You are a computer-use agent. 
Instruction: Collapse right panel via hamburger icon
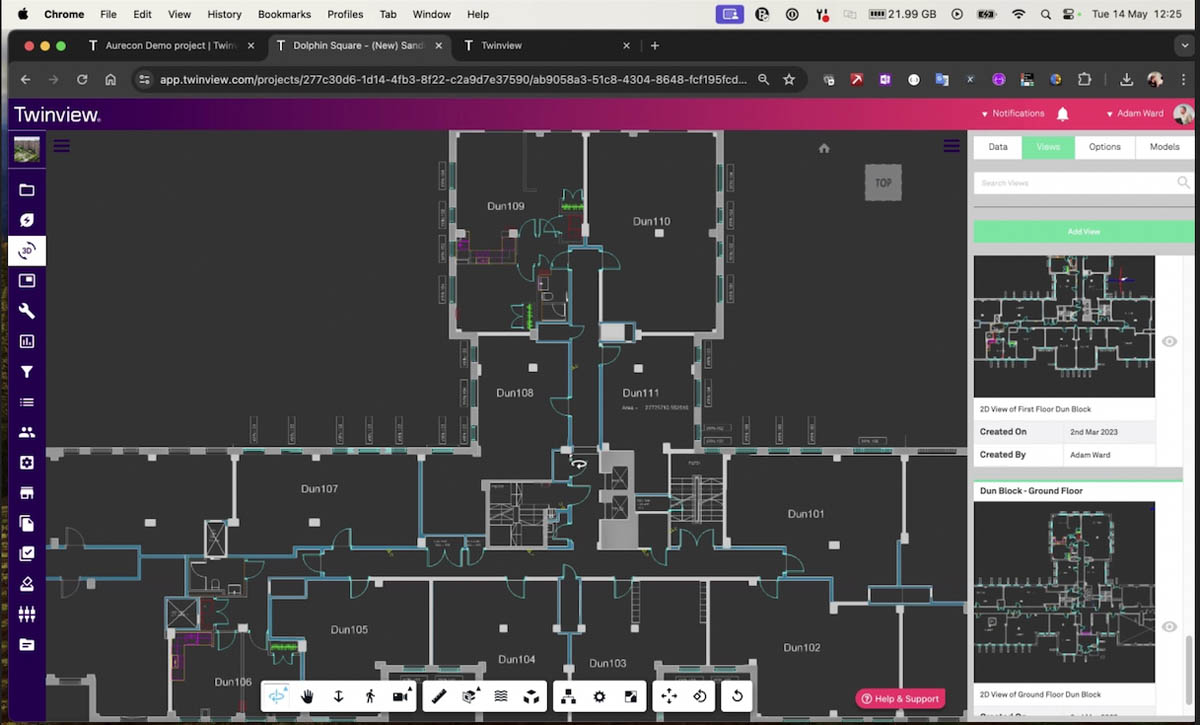click(x=952, y=147)
